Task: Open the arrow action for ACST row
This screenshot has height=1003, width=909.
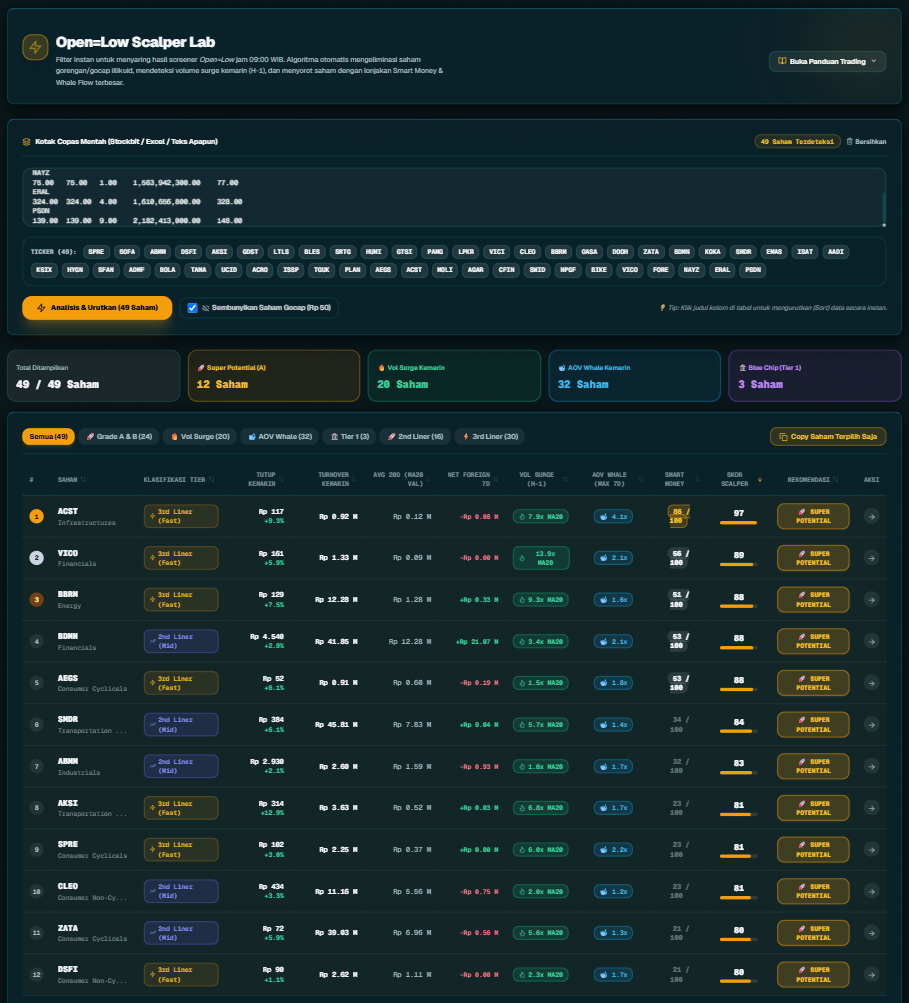Action: point(871,516)
